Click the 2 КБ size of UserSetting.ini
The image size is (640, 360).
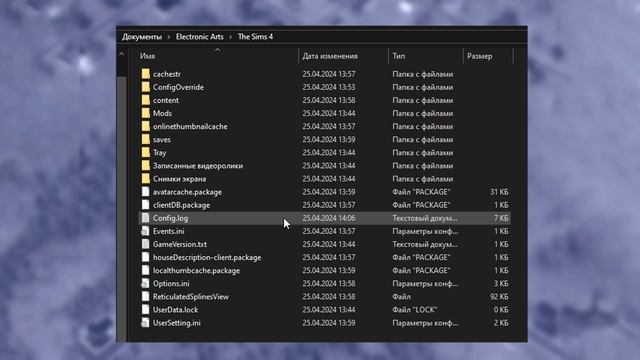[501, 322]
